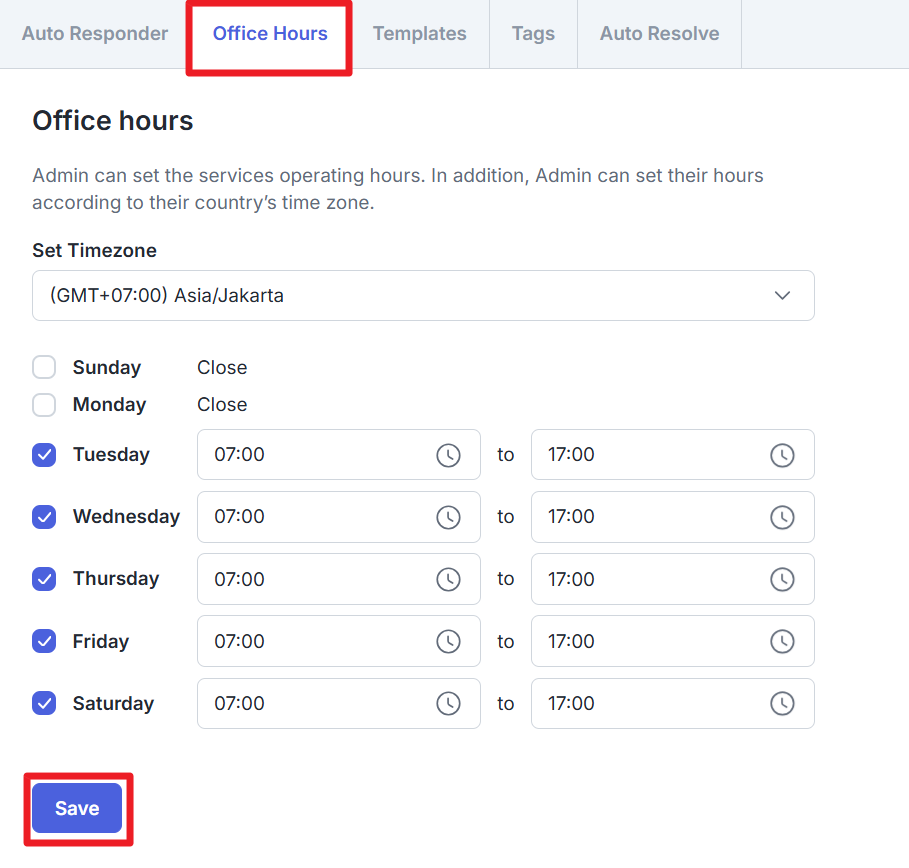Click clock icon in Tuesday end time

click(782, 455)
